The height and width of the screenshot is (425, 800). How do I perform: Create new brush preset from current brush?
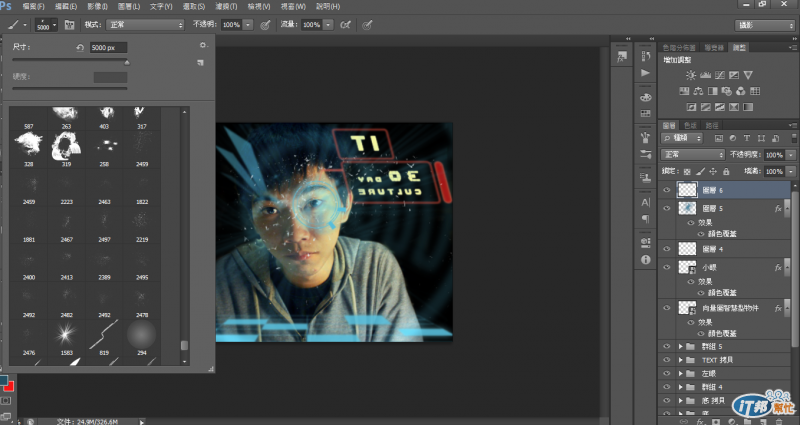click(x=201, y=63)
